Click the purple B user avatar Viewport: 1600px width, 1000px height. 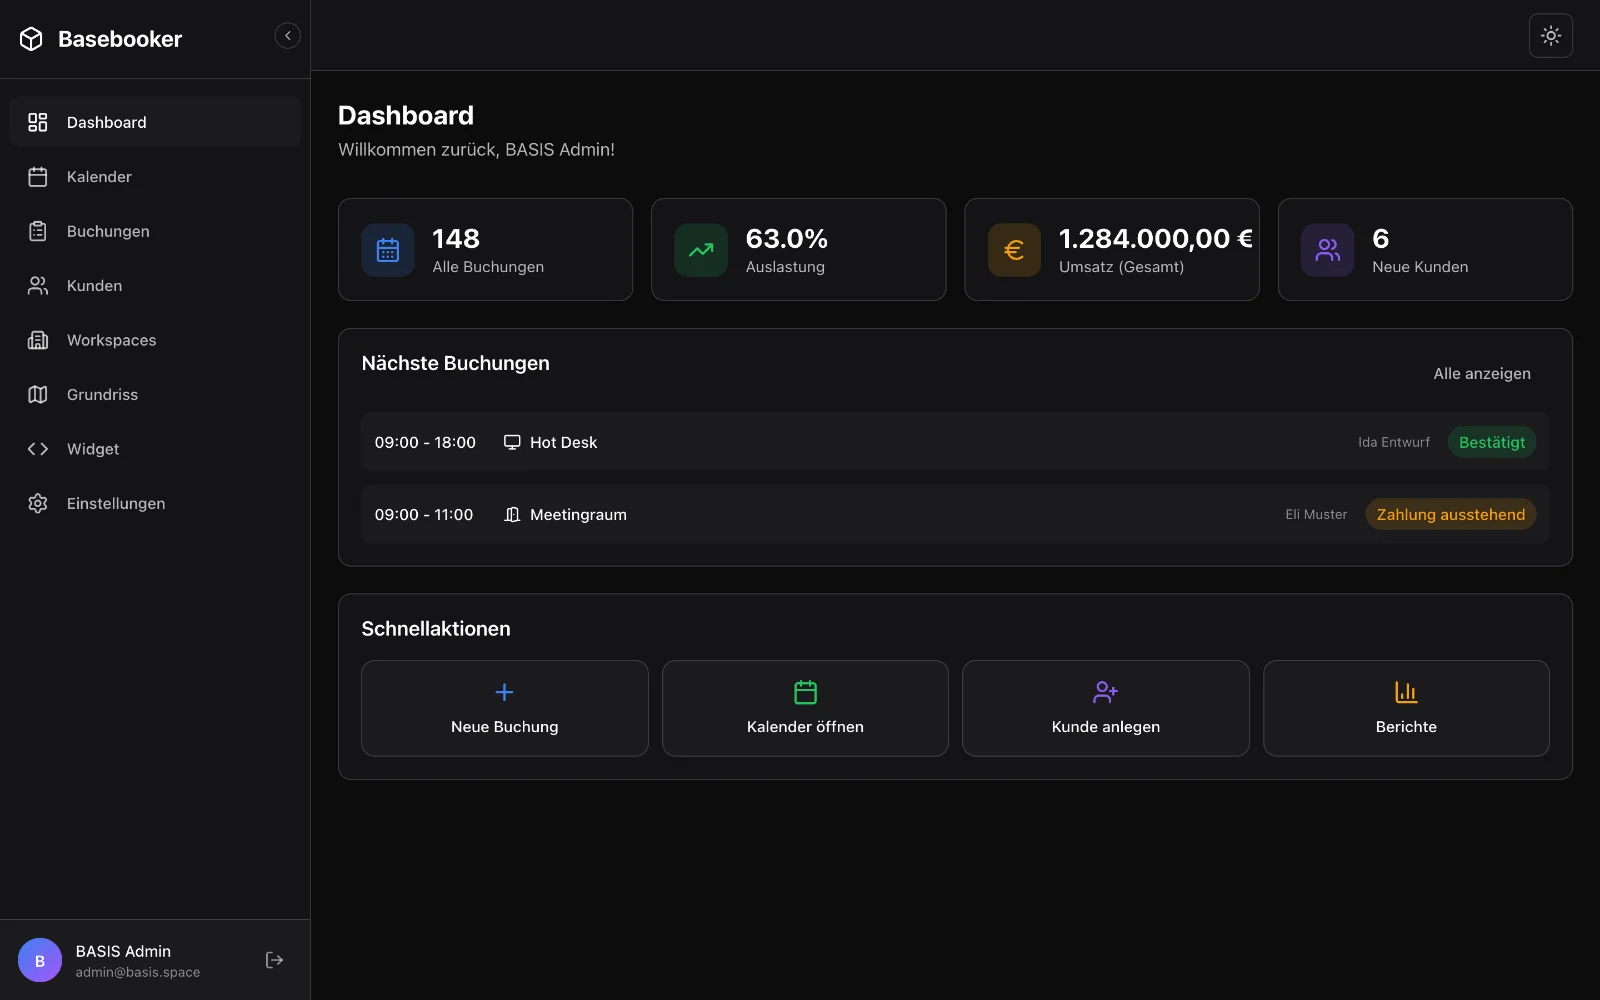coord(40,960)
